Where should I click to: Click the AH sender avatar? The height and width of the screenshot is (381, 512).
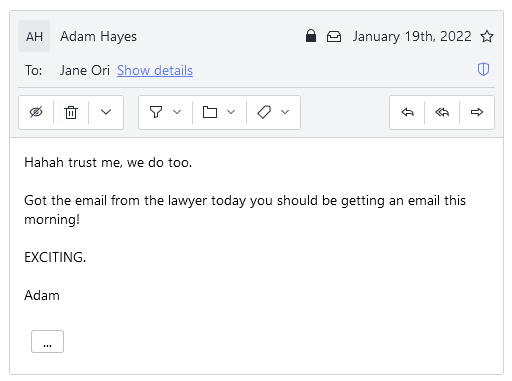34,36
